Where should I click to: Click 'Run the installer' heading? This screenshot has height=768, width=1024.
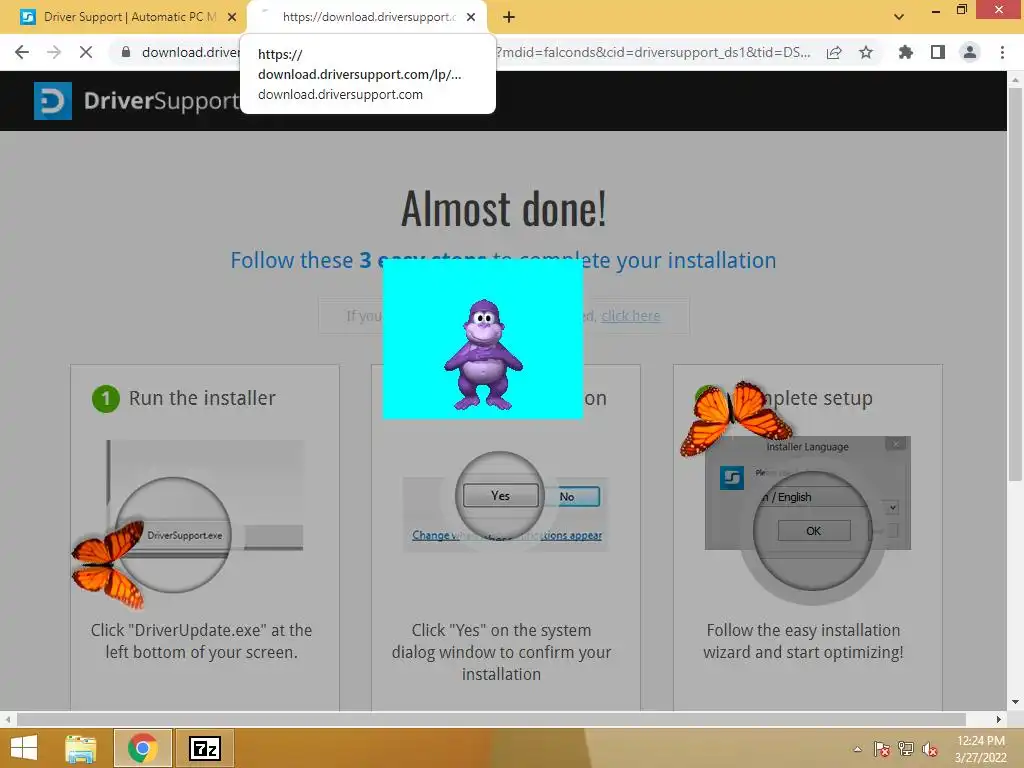click(202, 398)
